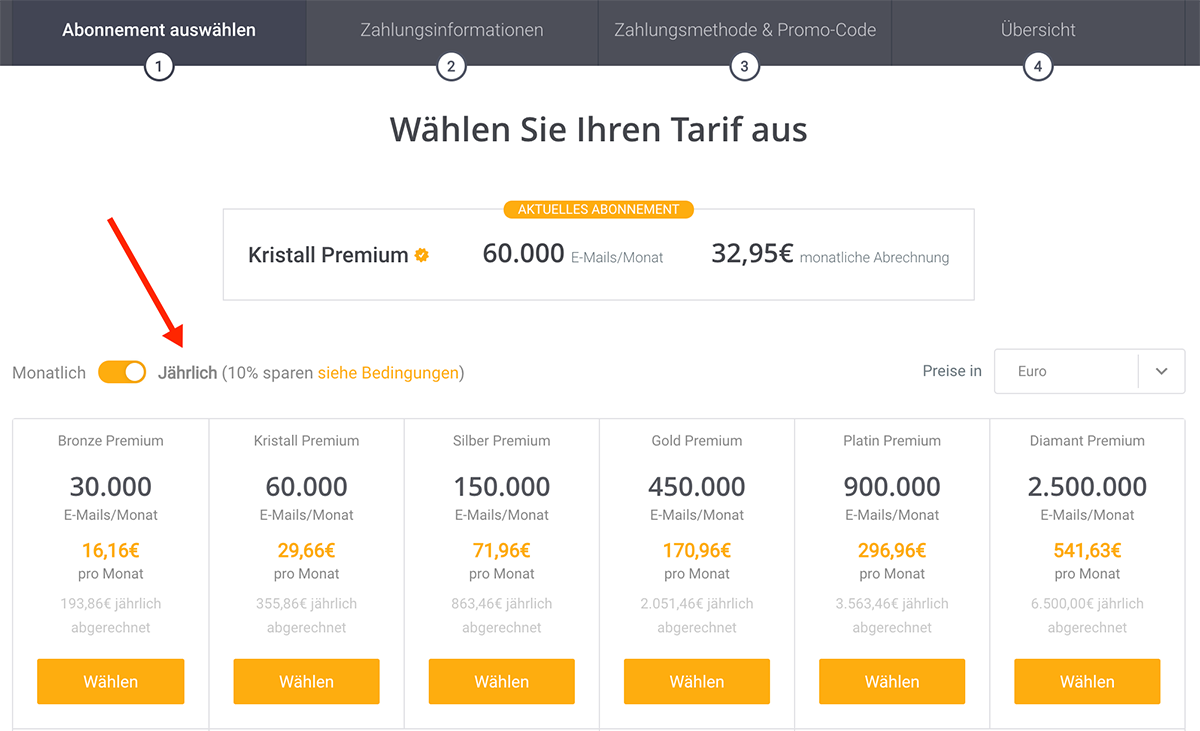Image resolution: width=1200 pixels, height=731 pixels.
Task: Click the Kristall Premium verified badge icon
Action: [422, 256]
